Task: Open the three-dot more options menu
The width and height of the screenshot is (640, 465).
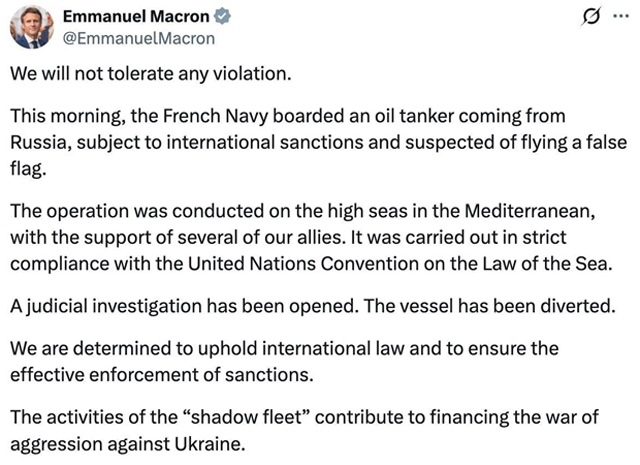Action: [x=620, y=17]
